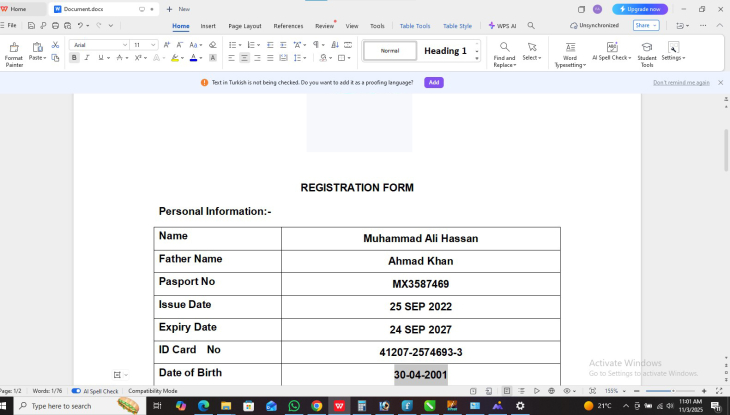Switch to the Insert tab
This screenshot has width=730, height=415.
[x=208, y=26]
